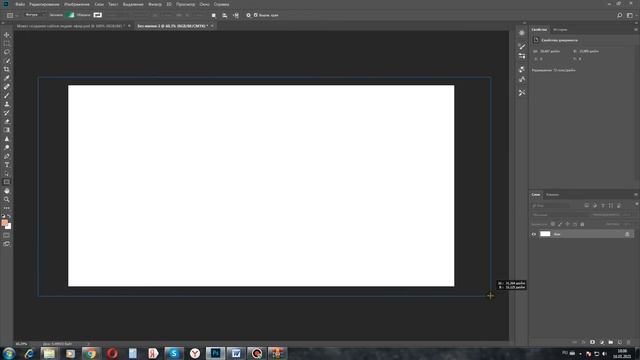Open the Изображение menu
Viewport: 640px width, 360px height.
77,4
